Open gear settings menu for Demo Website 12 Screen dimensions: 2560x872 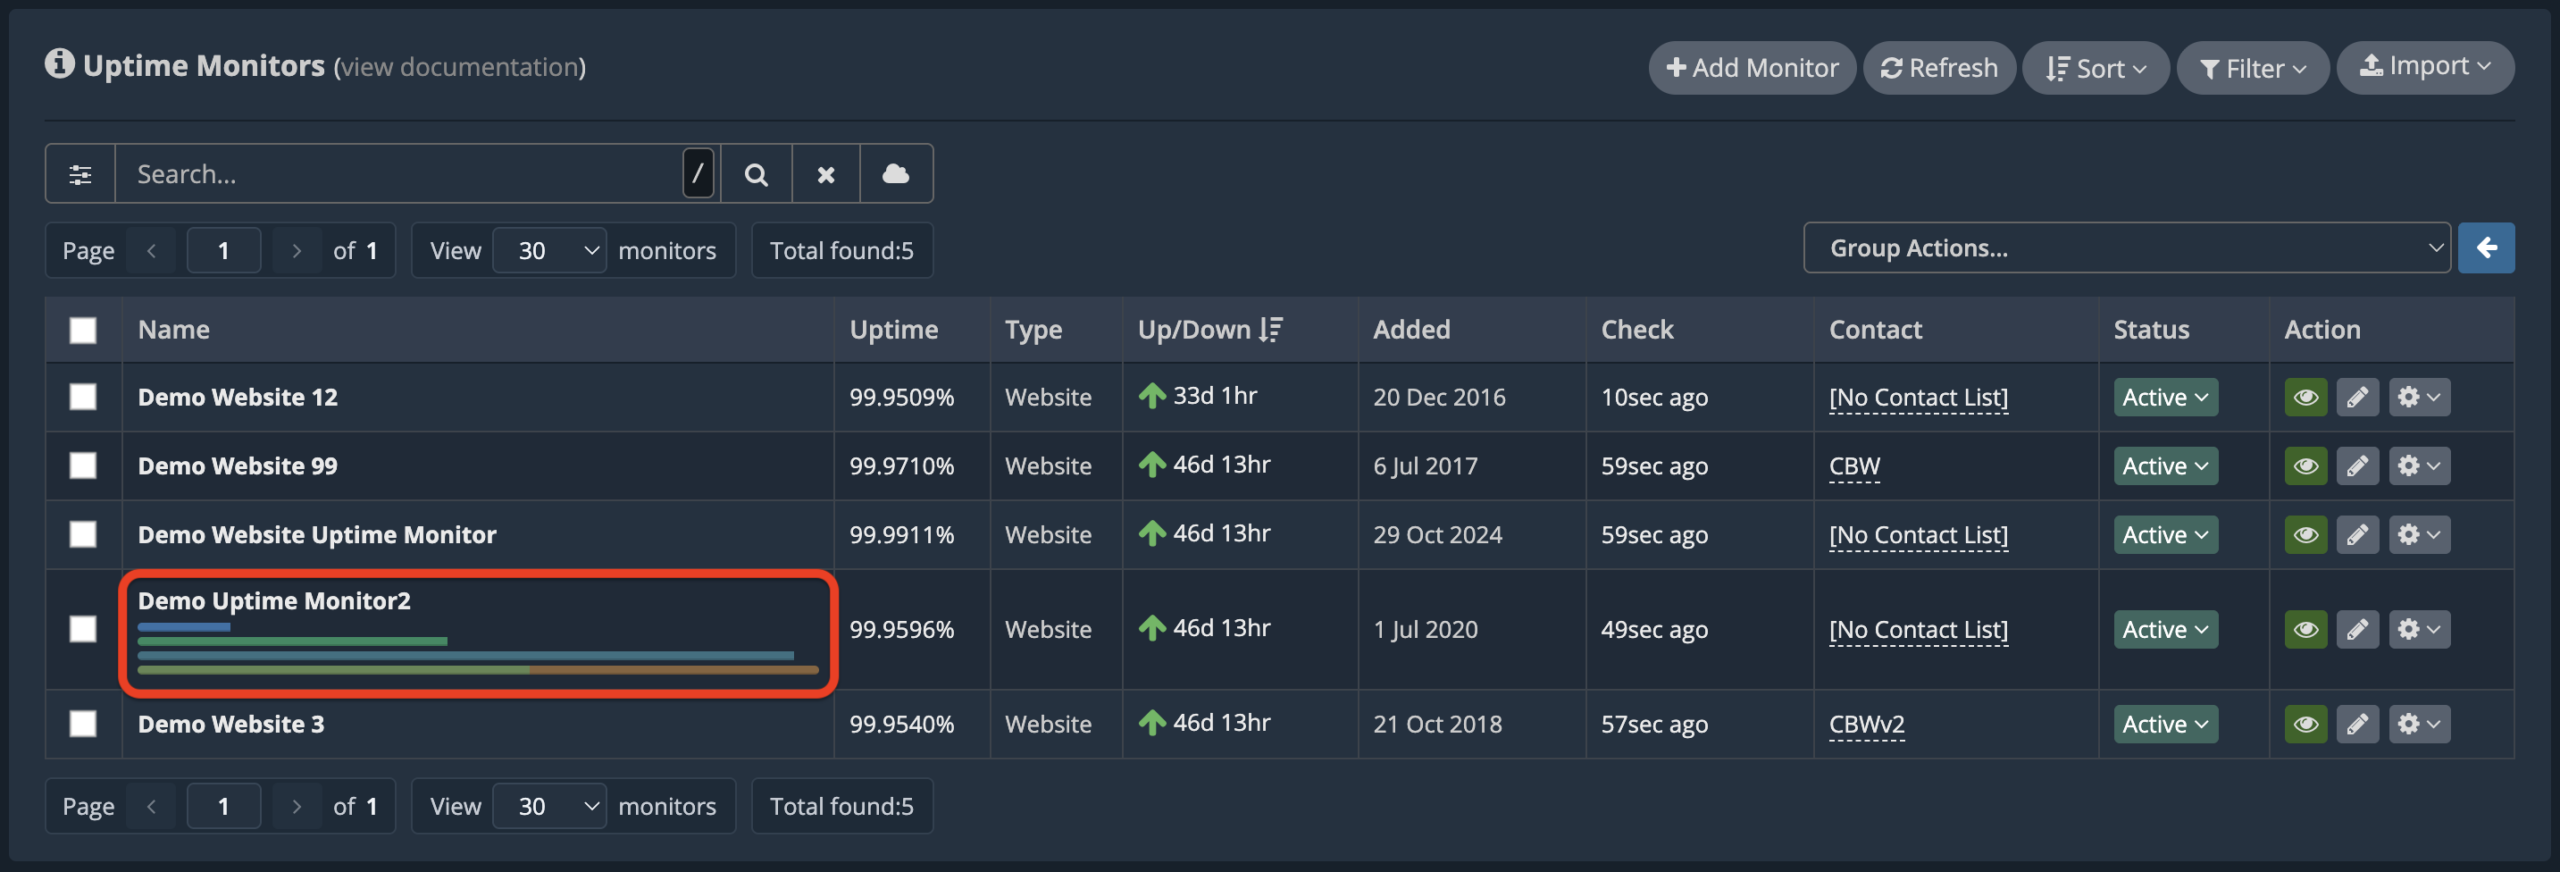click(2420, 397)
